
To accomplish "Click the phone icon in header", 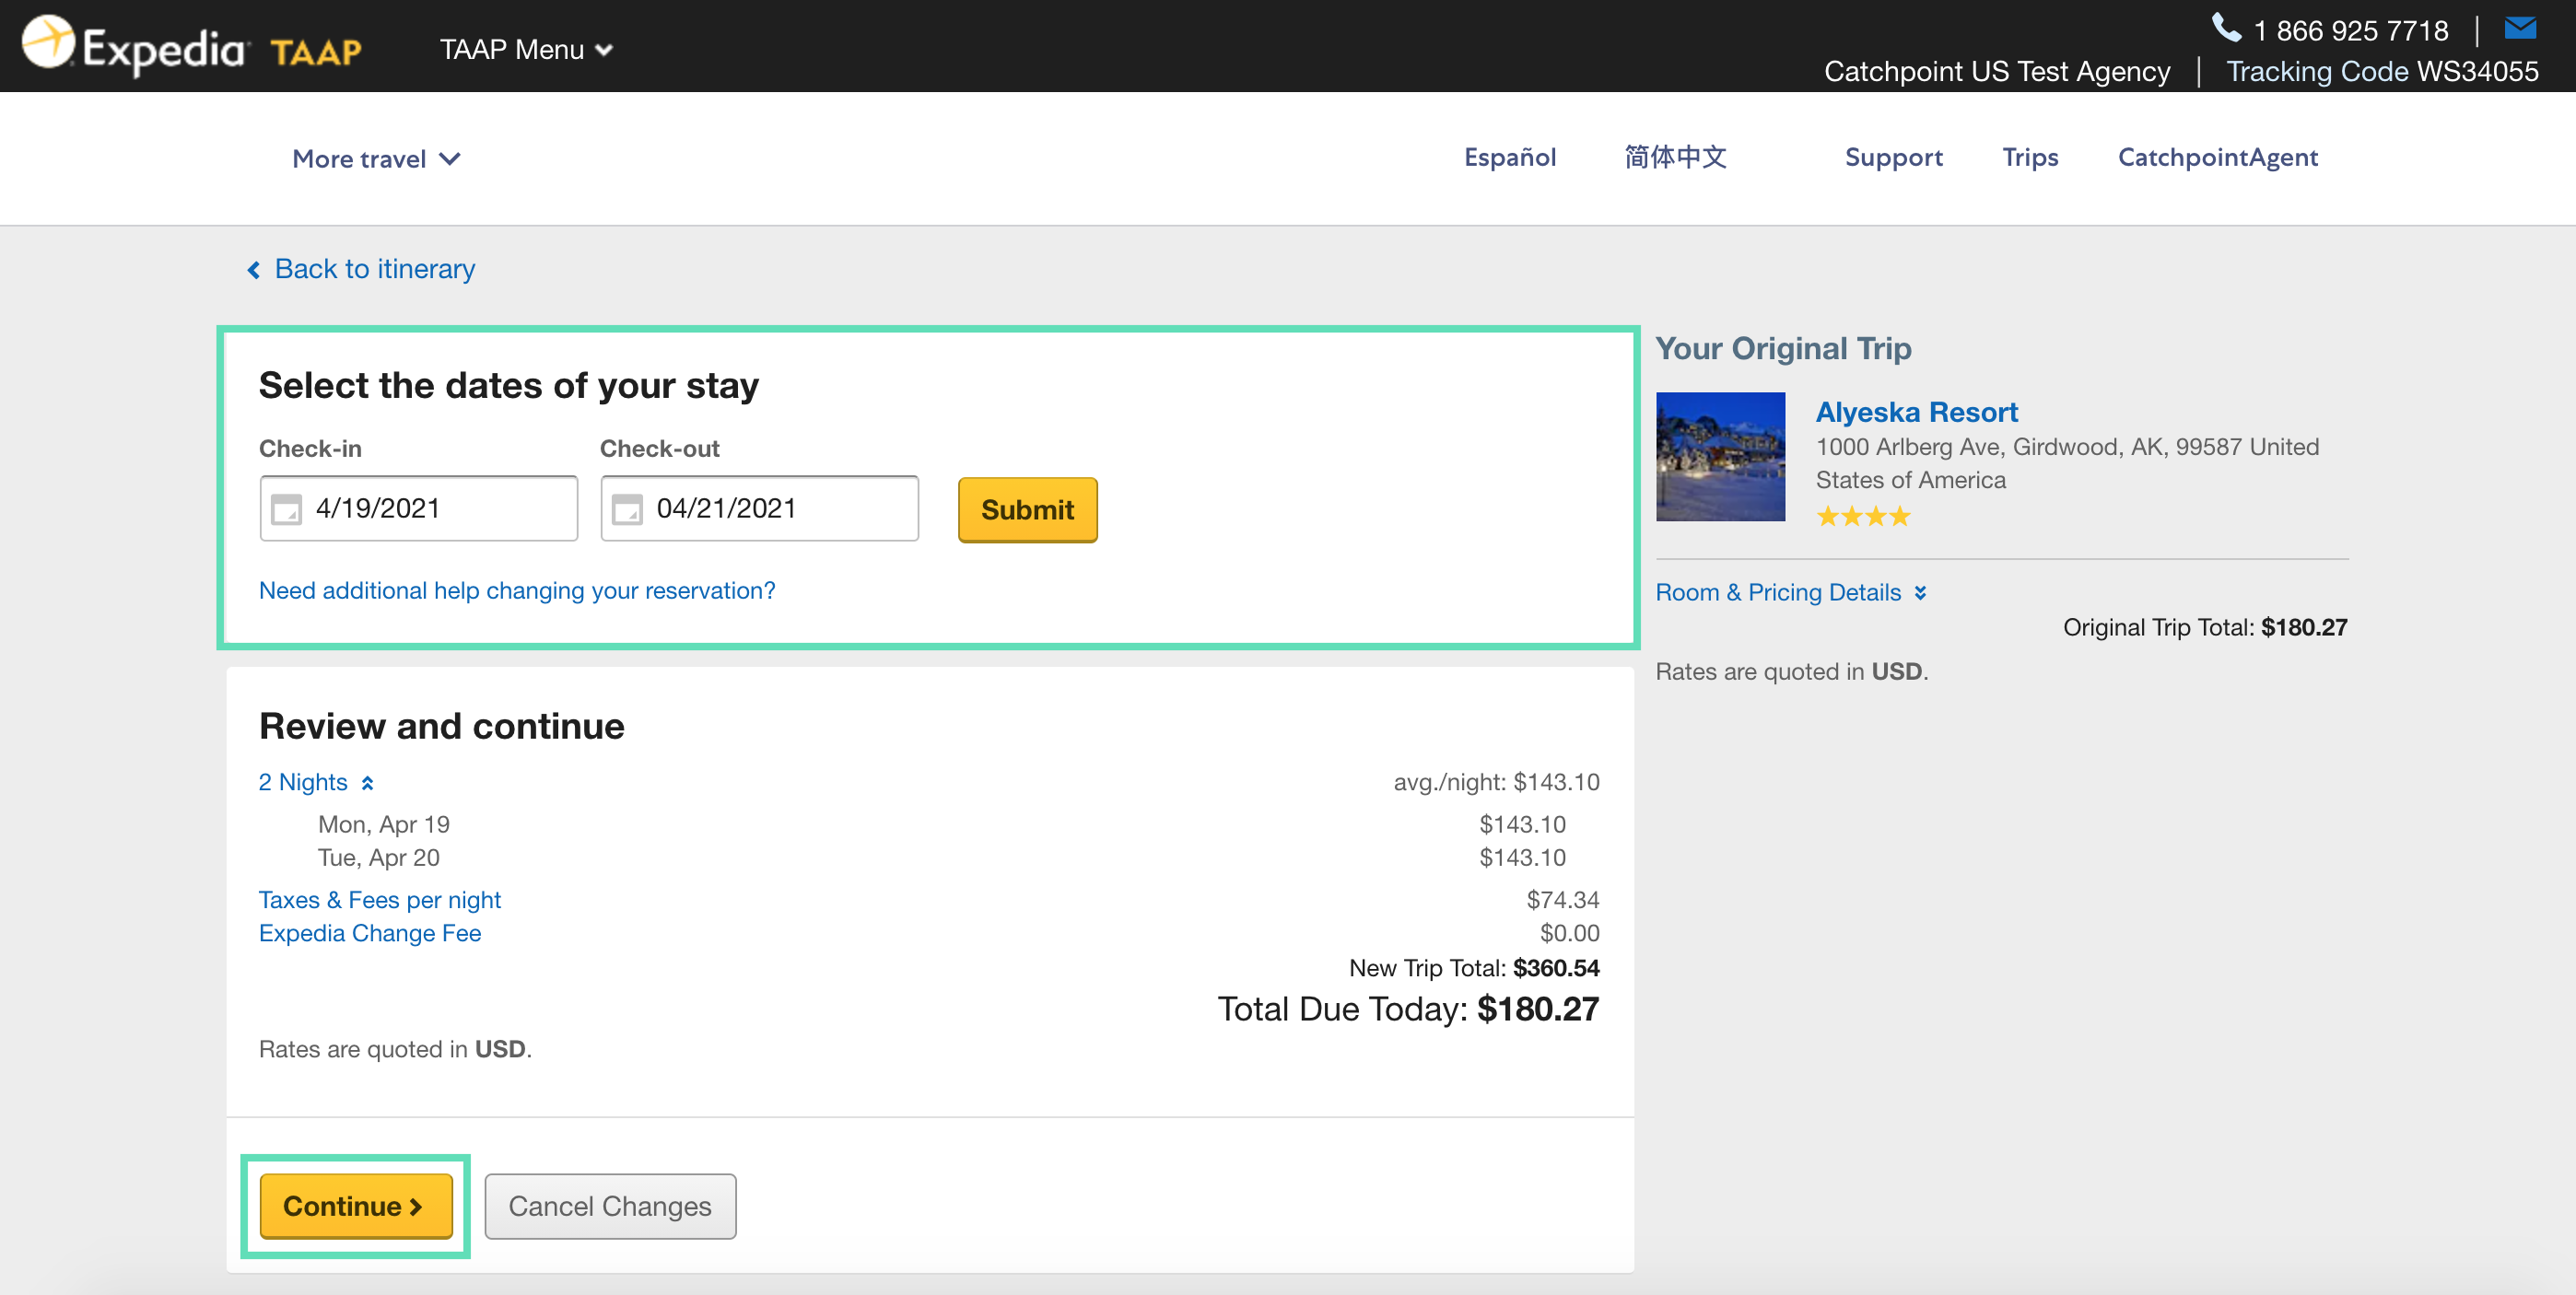I will (2226, 28).
